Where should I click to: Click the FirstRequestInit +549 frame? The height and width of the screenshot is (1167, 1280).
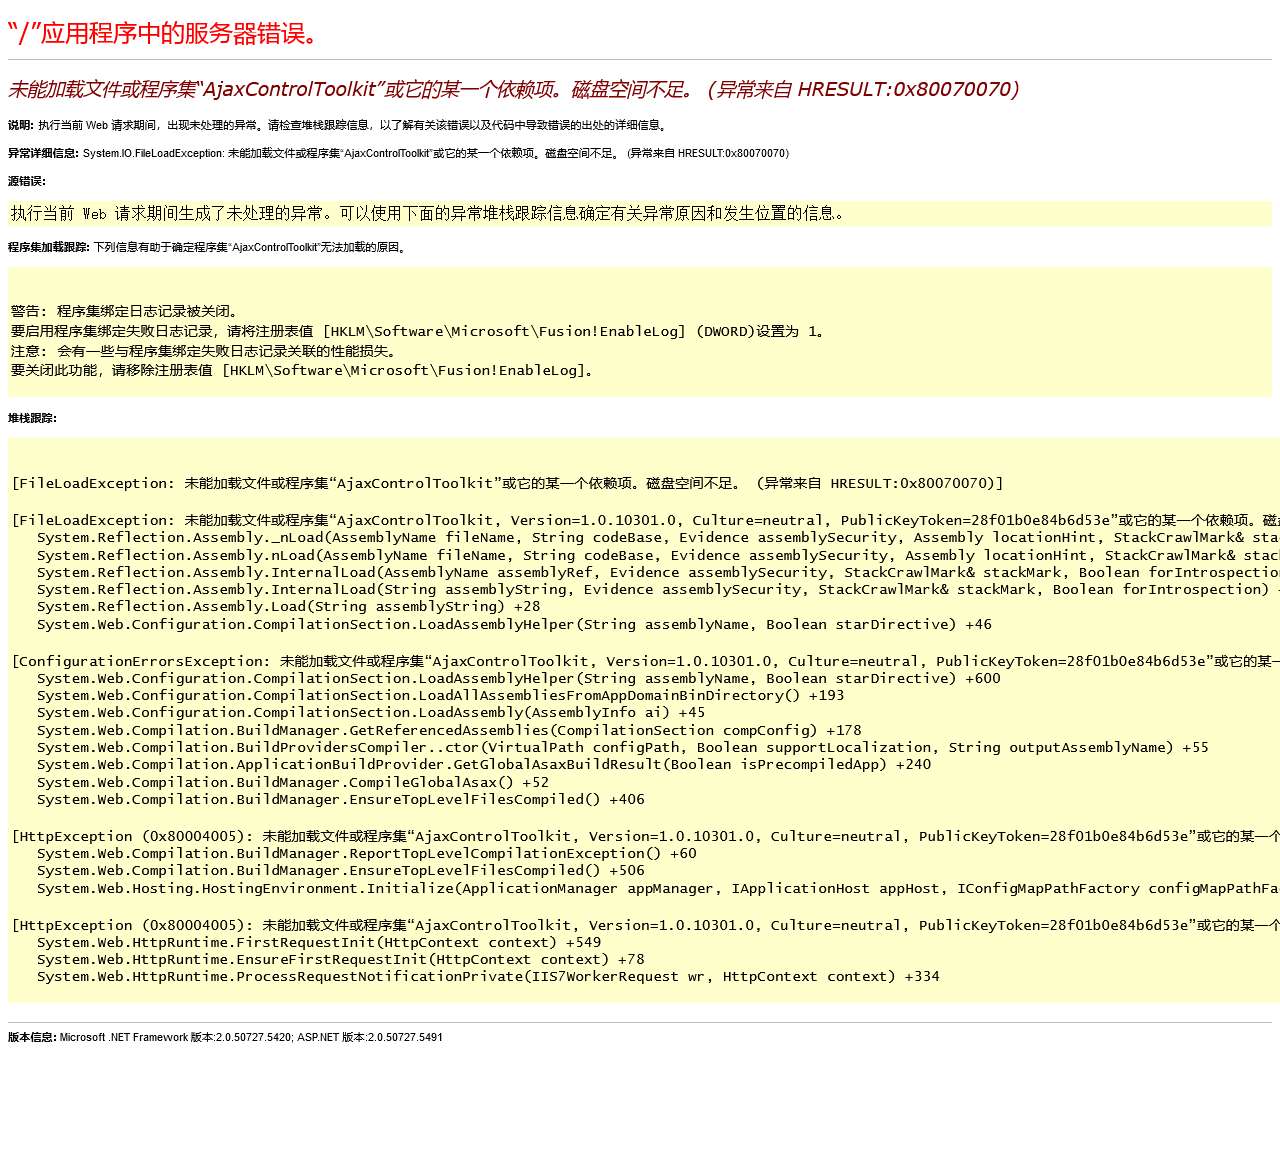[319, 942]
